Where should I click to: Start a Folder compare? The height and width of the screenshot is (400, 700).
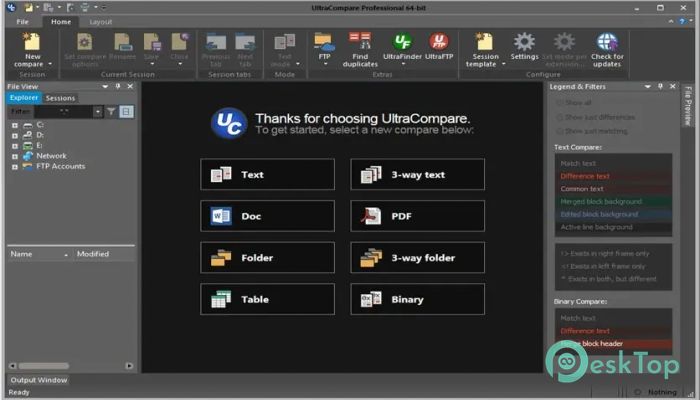click(267, 258)
